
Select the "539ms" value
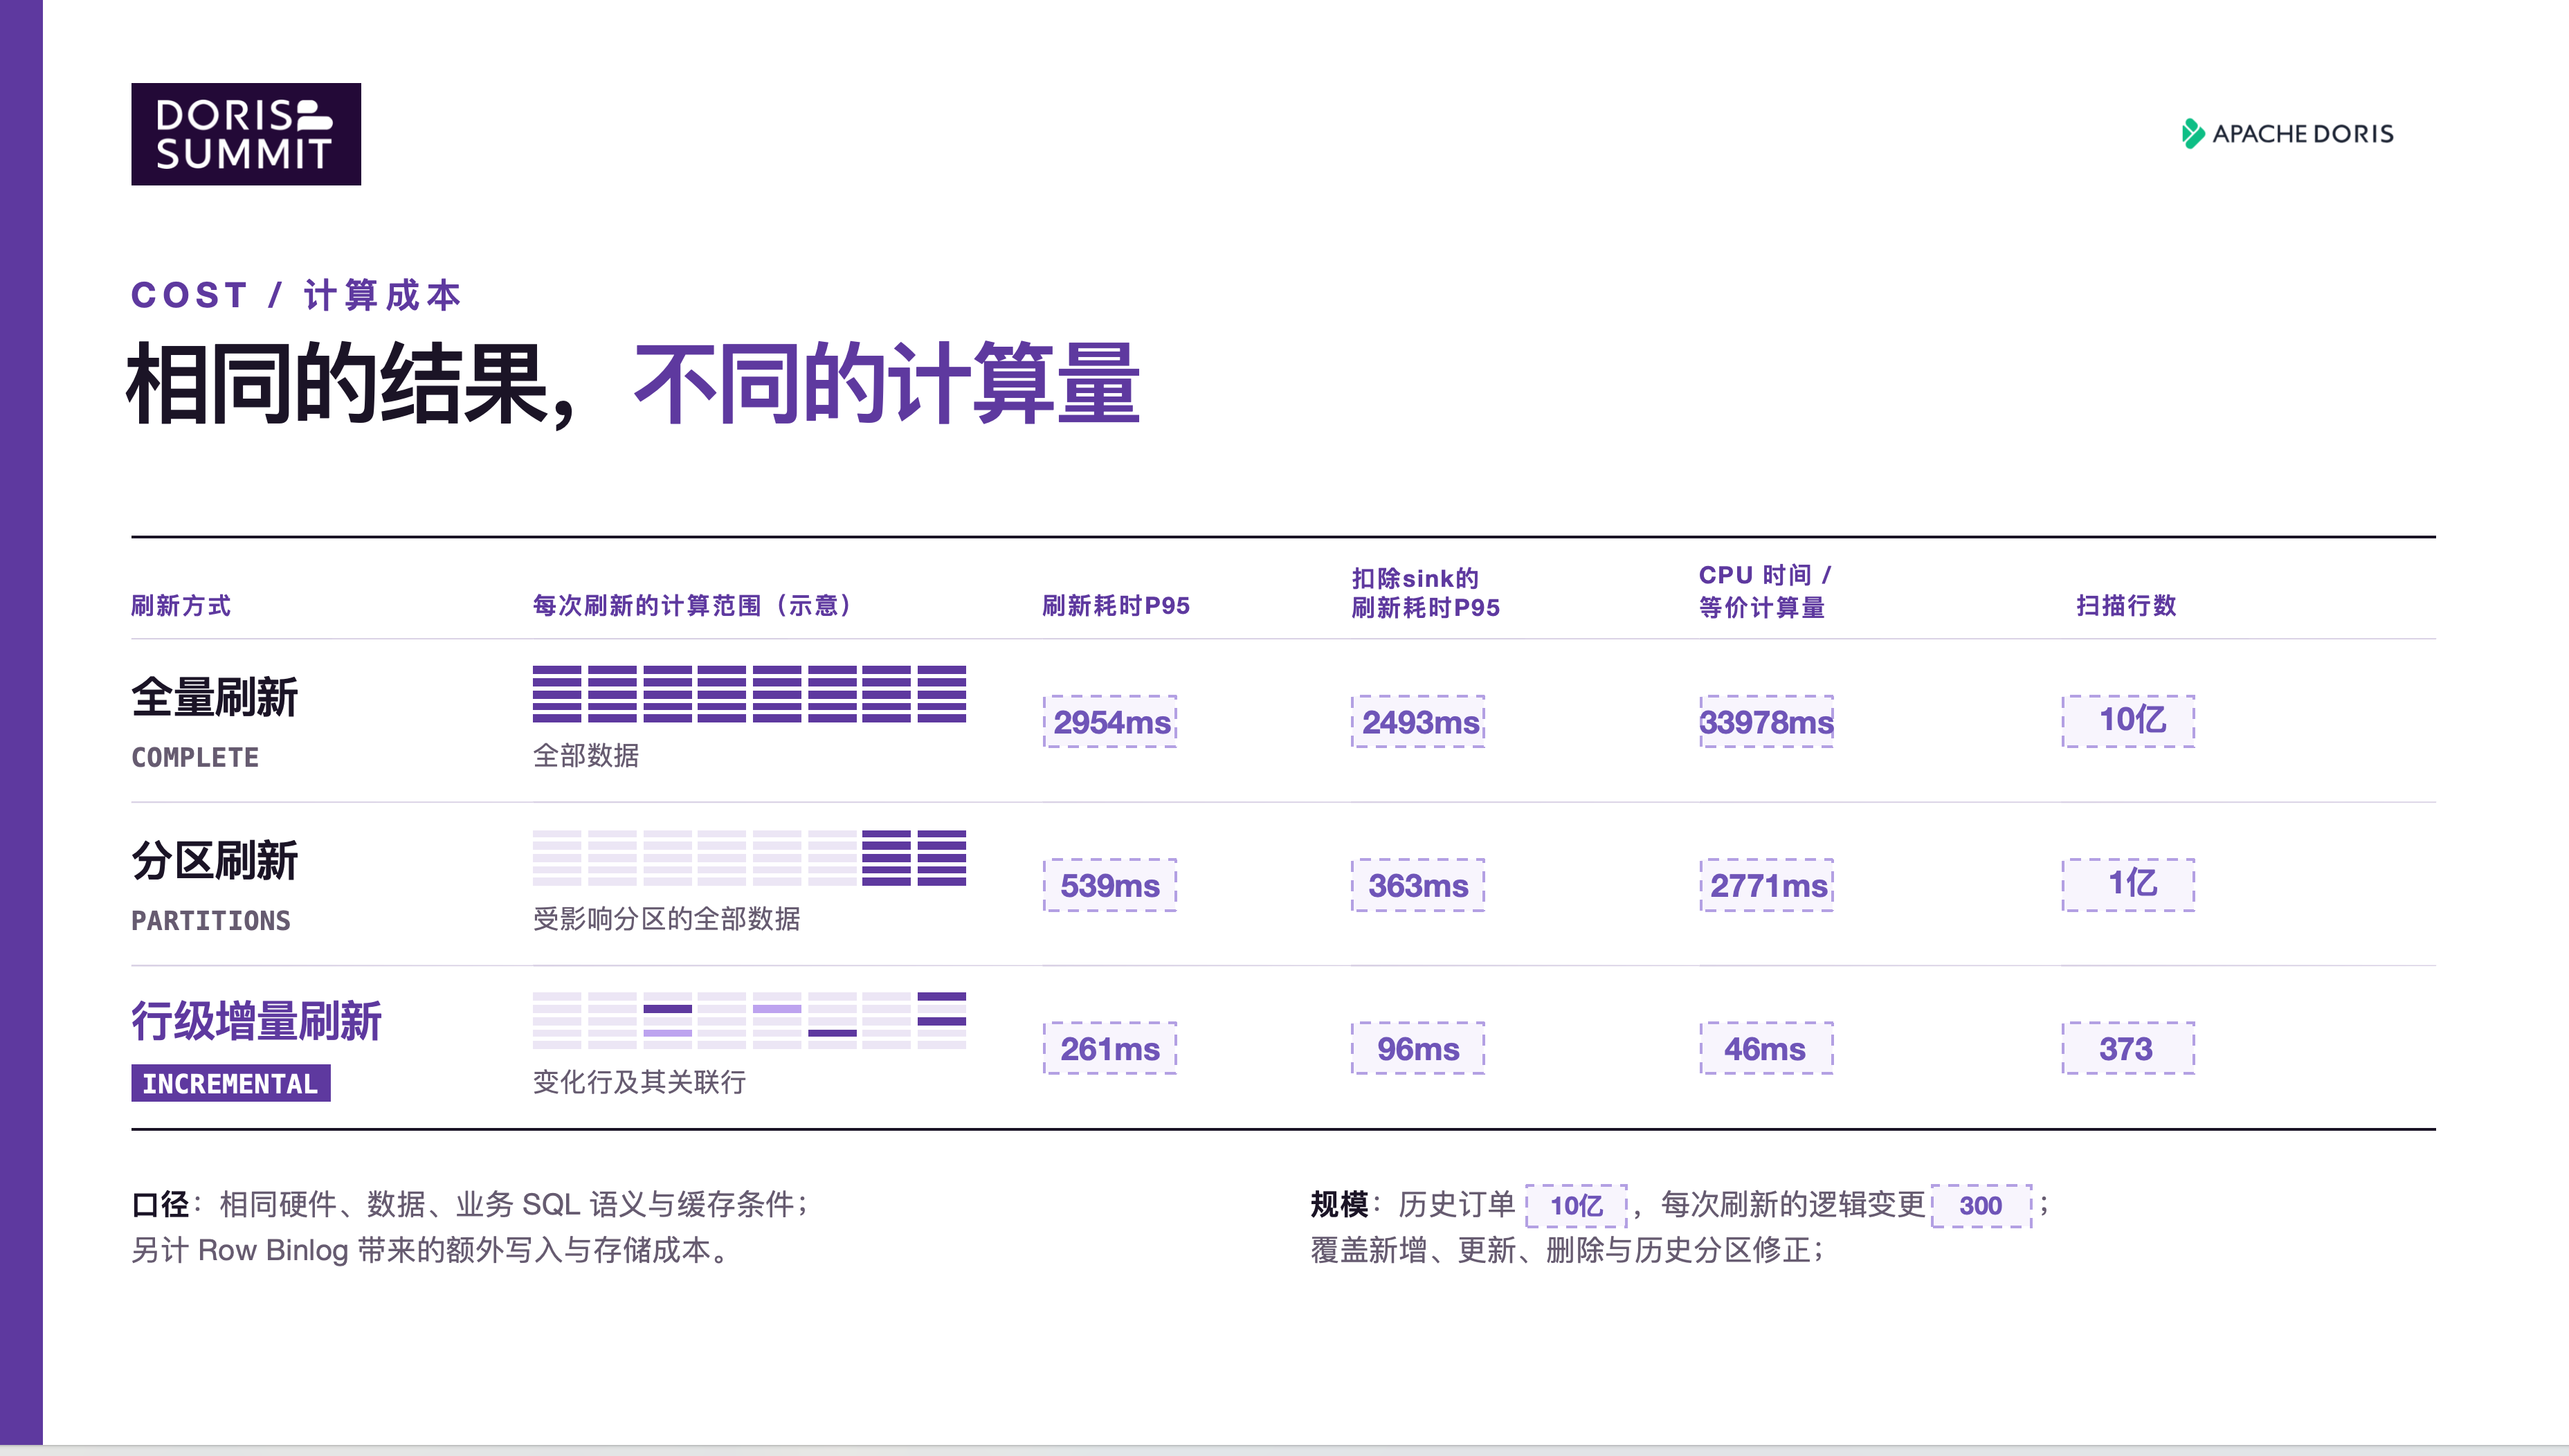pos(1110,885)
